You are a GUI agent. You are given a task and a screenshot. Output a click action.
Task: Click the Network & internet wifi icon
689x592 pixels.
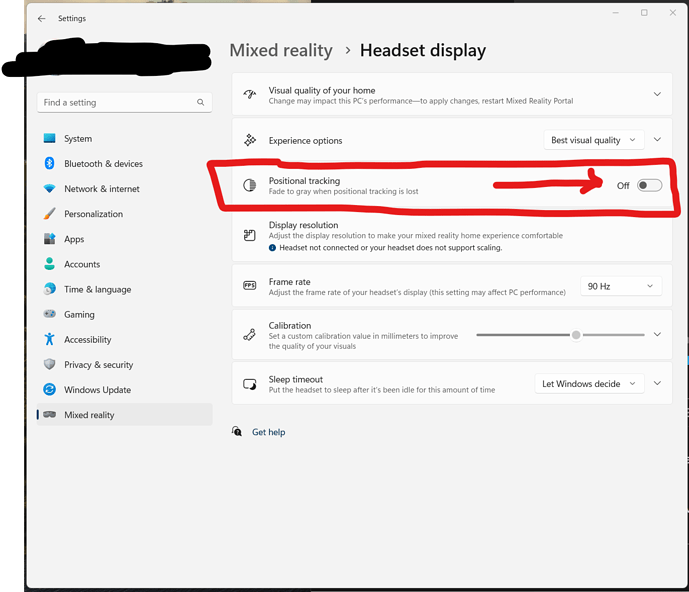[49, 189]
